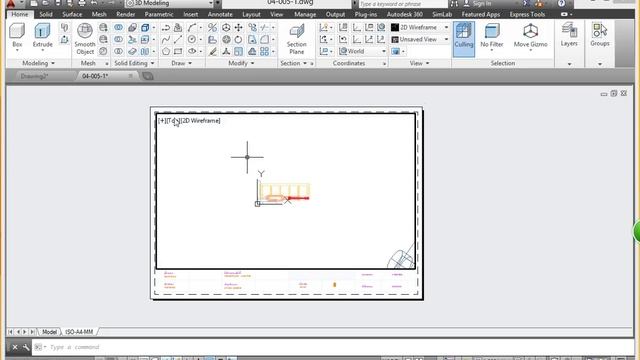Close the command line with X icon
This screenshot has height=360, width=640.
15,347
